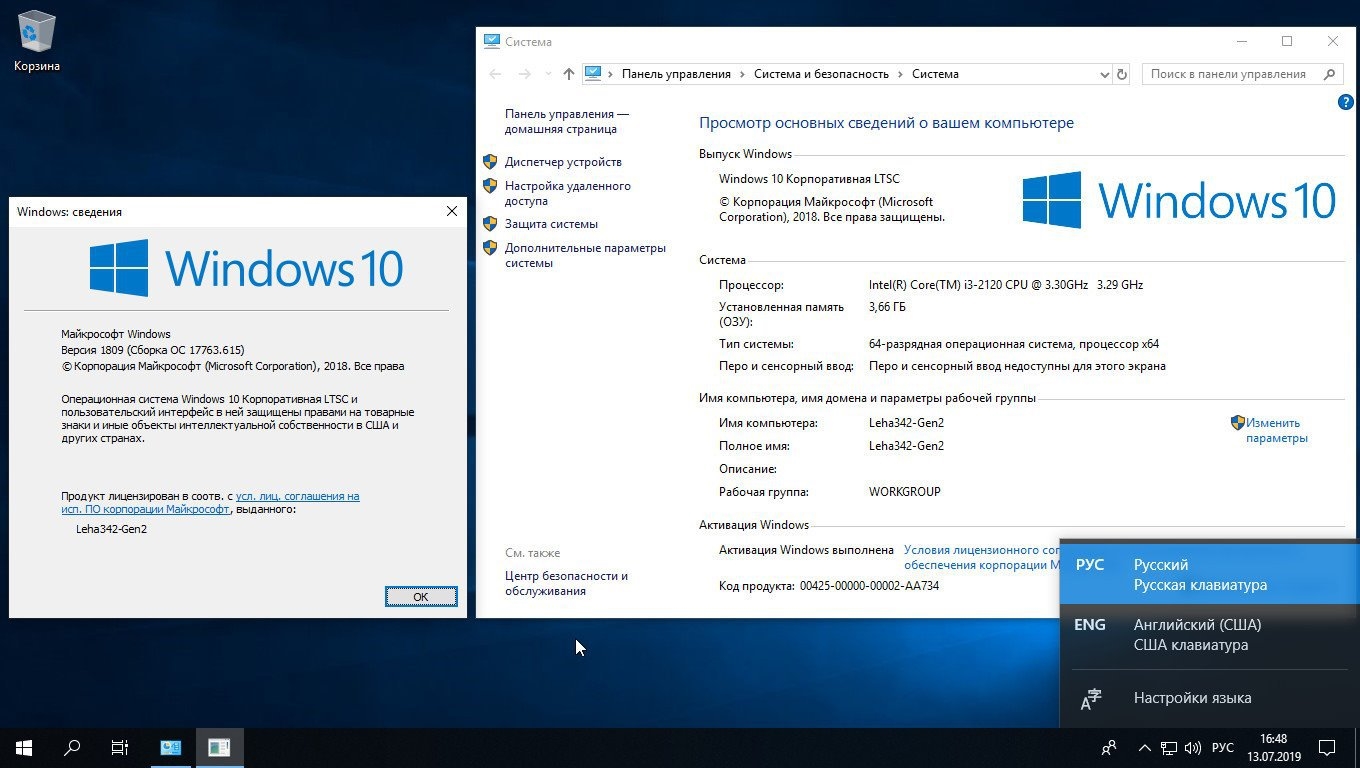Select the shield icon beside Защита системы

pyautogui.click(x=490, y=223)
